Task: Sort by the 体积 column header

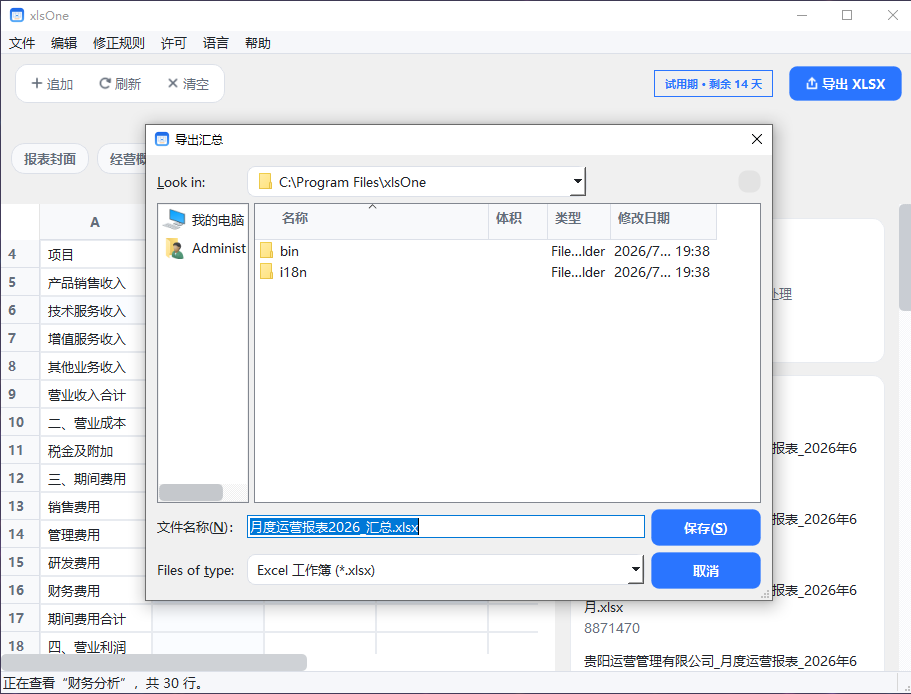Action: click(x=518, y=221)
